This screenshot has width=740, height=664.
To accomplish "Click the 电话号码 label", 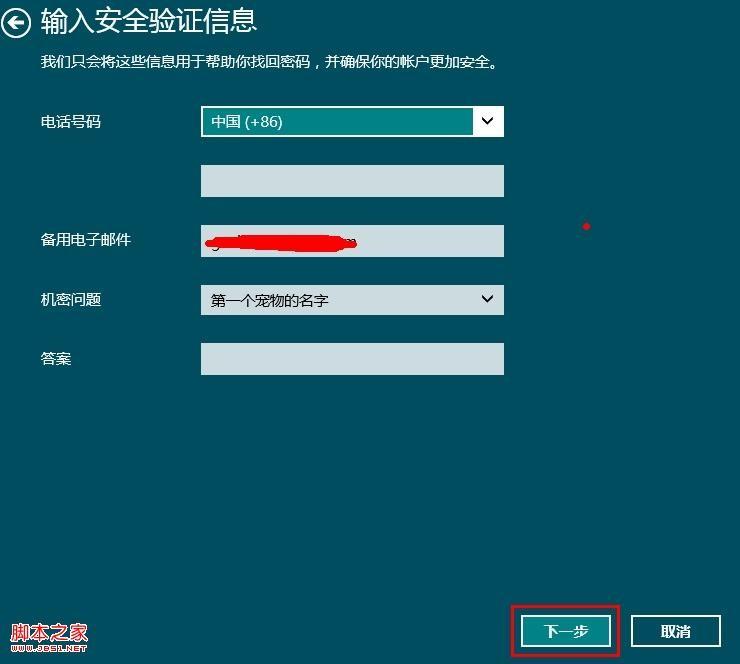I will (x=71, y=122).
